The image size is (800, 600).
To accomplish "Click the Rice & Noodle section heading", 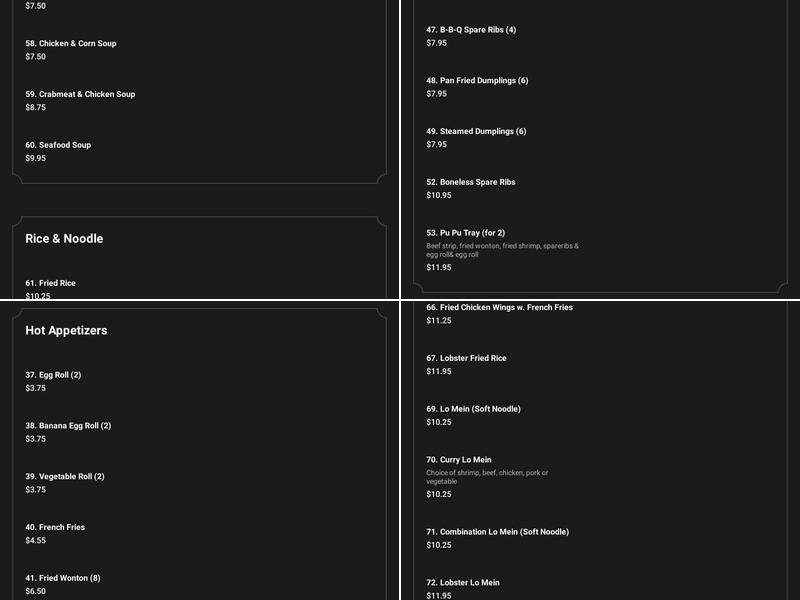I will coord(64,239).
